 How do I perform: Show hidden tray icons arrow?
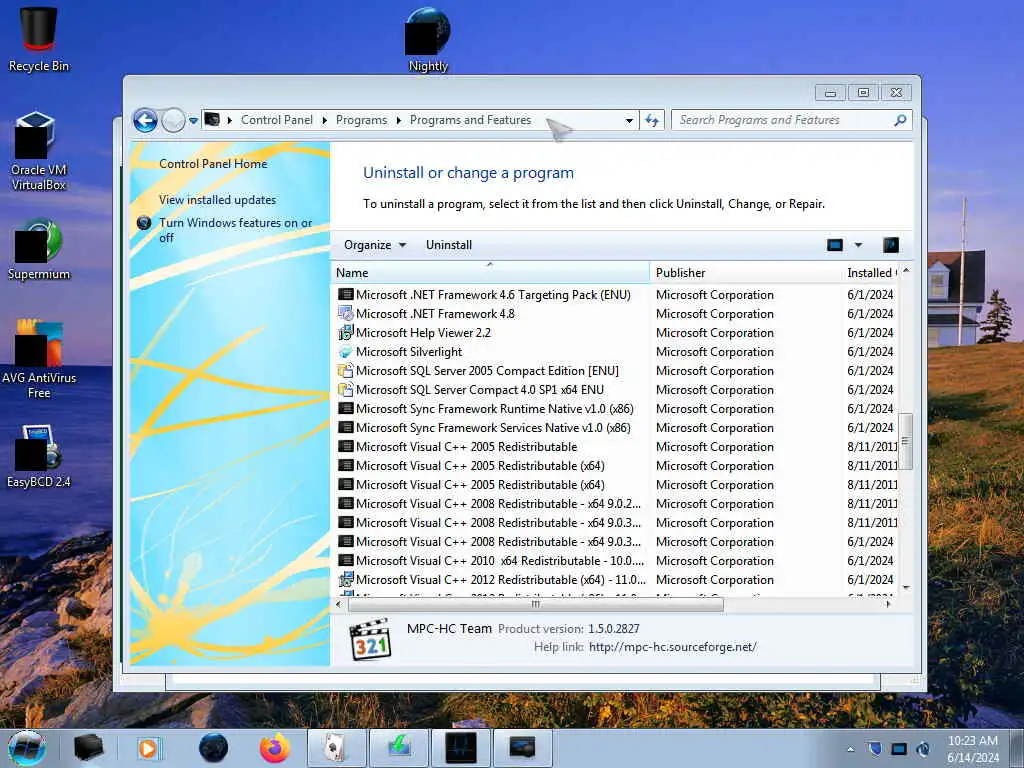click(850, 749)
